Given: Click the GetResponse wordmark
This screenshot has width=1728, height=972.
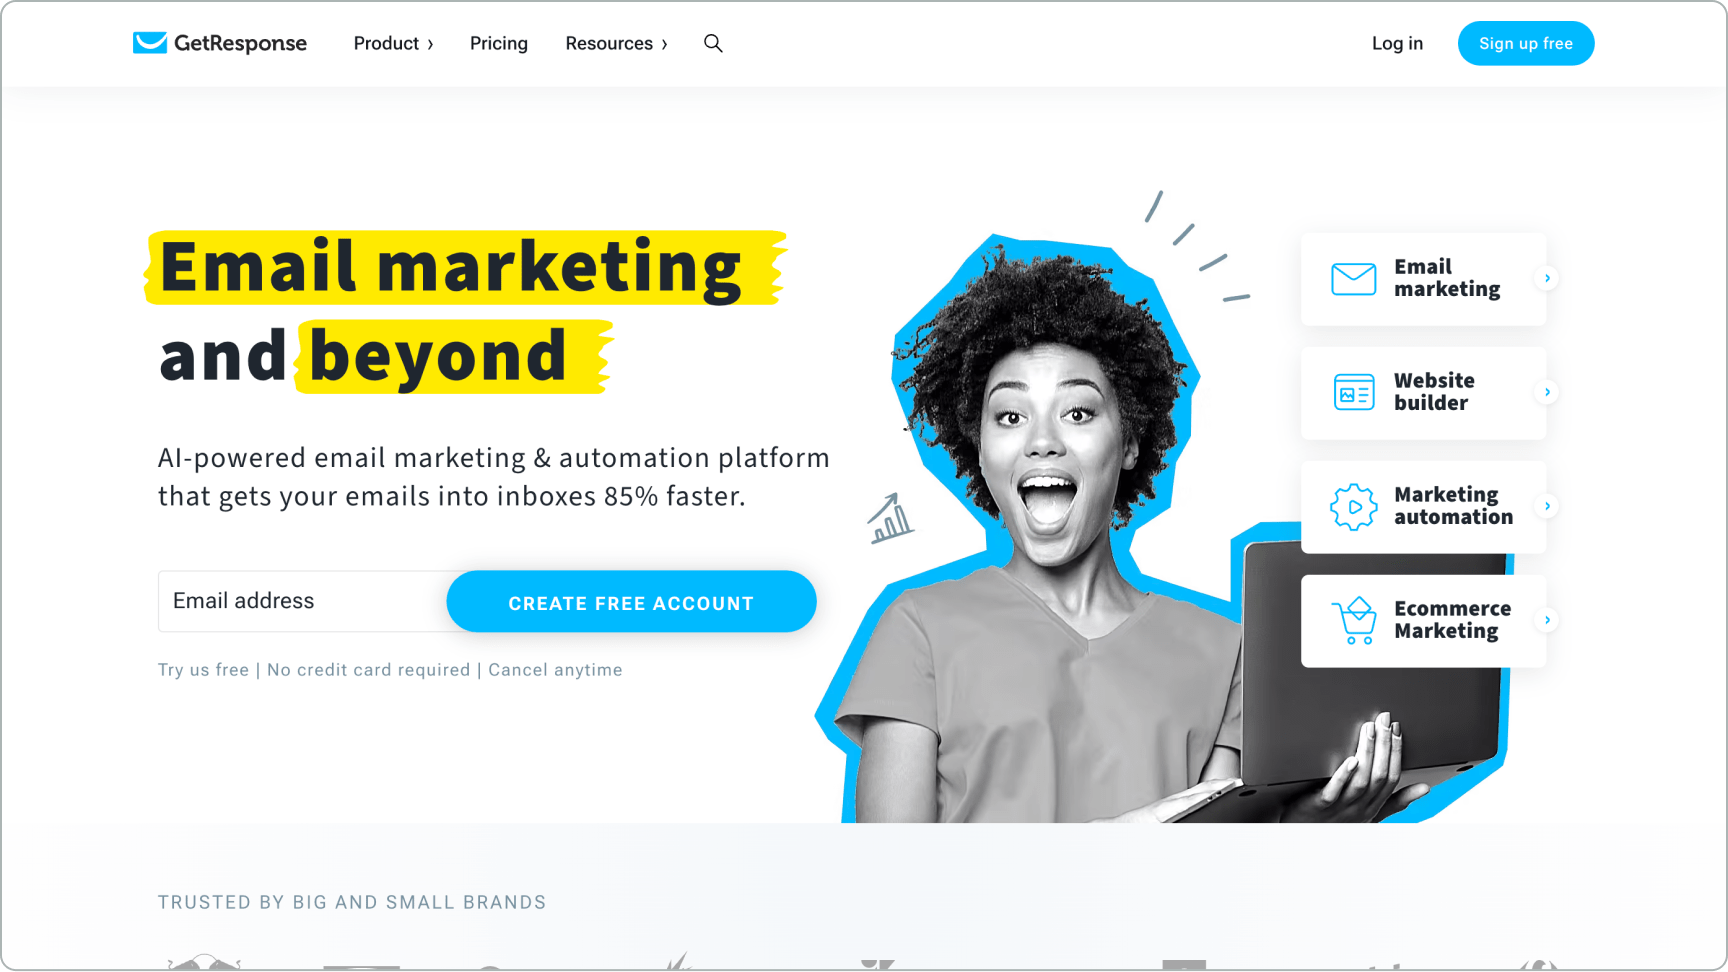Looking at the screenshot, I should pos(240,43).
